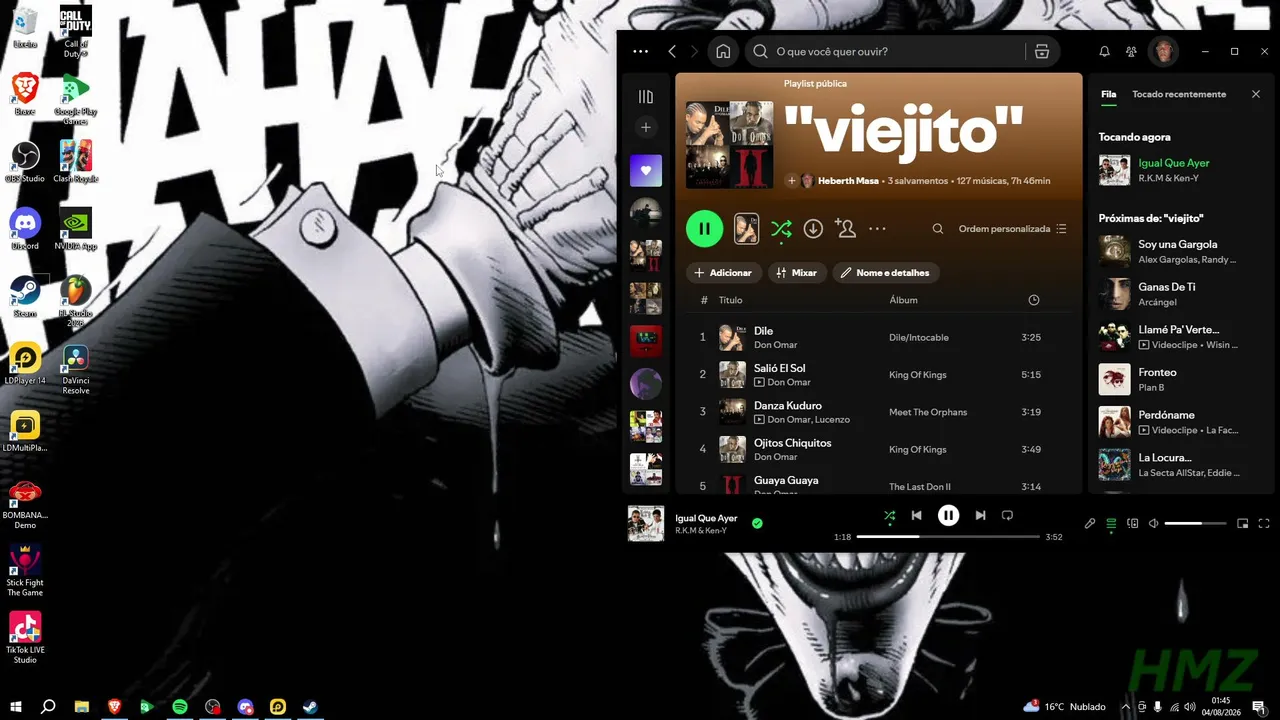The image size is (1280, 720).
Task: Toggle the queue panel button
Action: (1111, 523)
